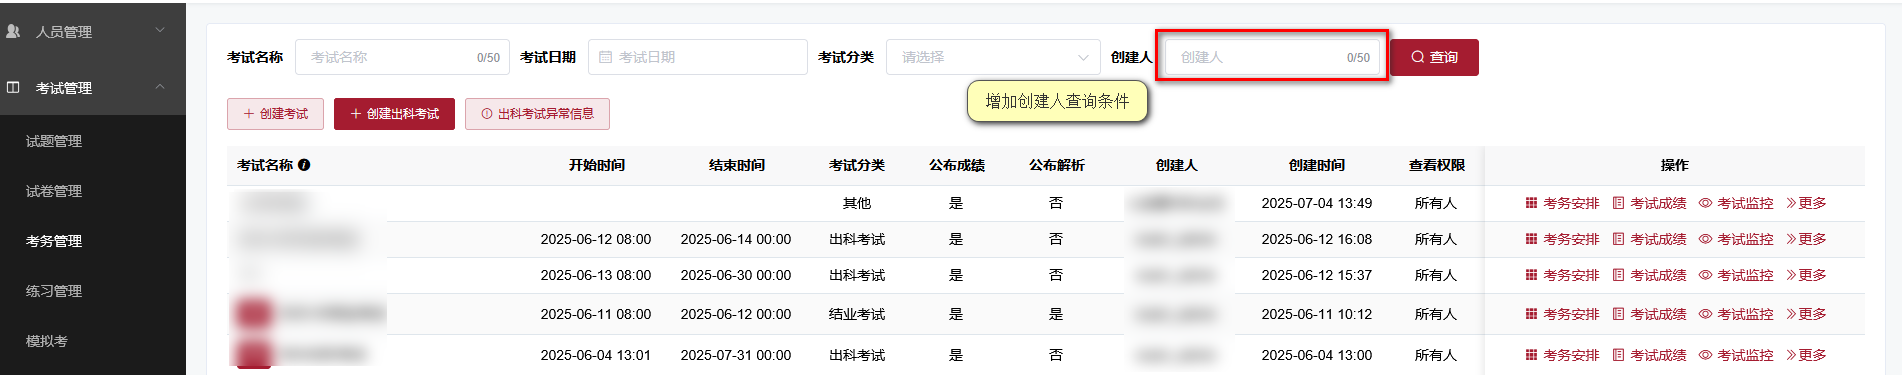Expand 更多 for the 2025-06-12 16:08 row
The width and height of the screenshot is (1902, 375).
pyautogui.click(x=1806, y=239)
